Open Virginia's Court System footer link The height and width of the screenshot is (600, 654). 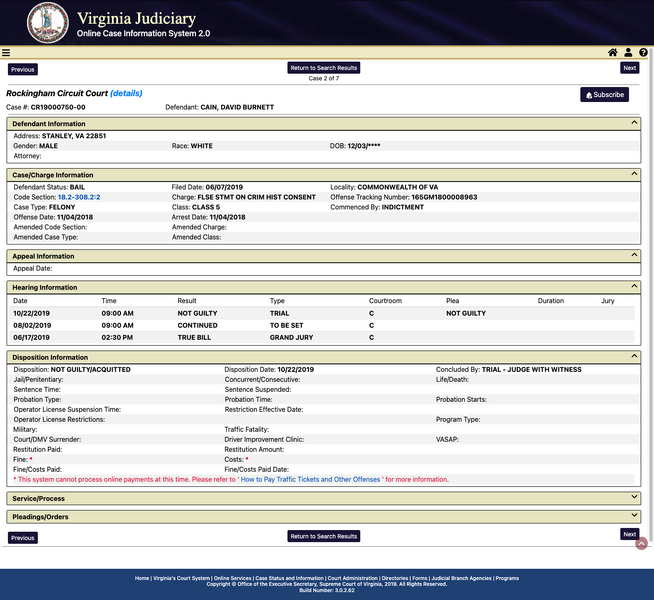[181, 578]
